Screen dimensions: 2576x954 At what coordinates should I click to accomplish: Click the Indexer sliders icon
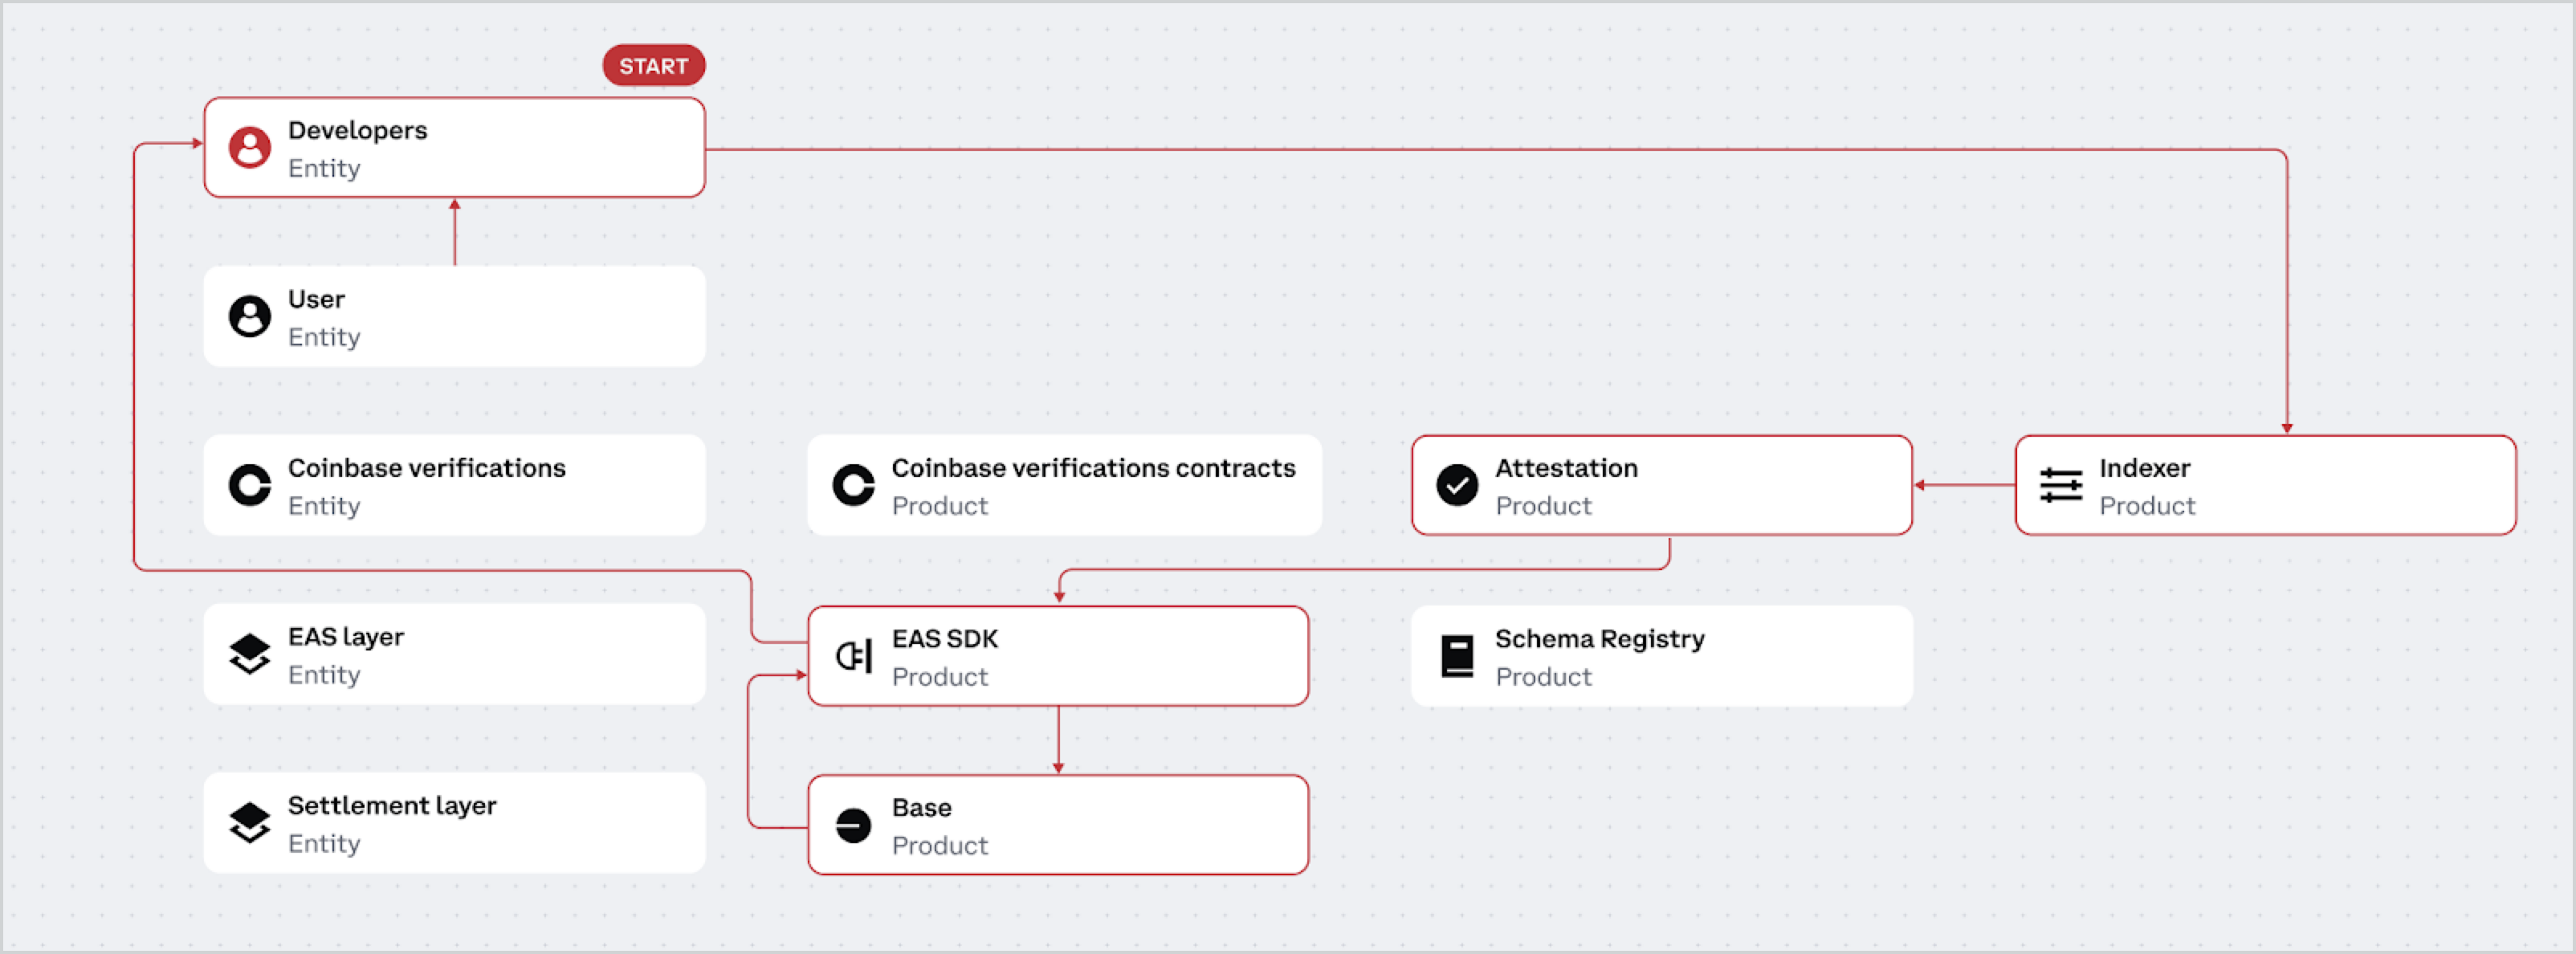point(2061,485)
